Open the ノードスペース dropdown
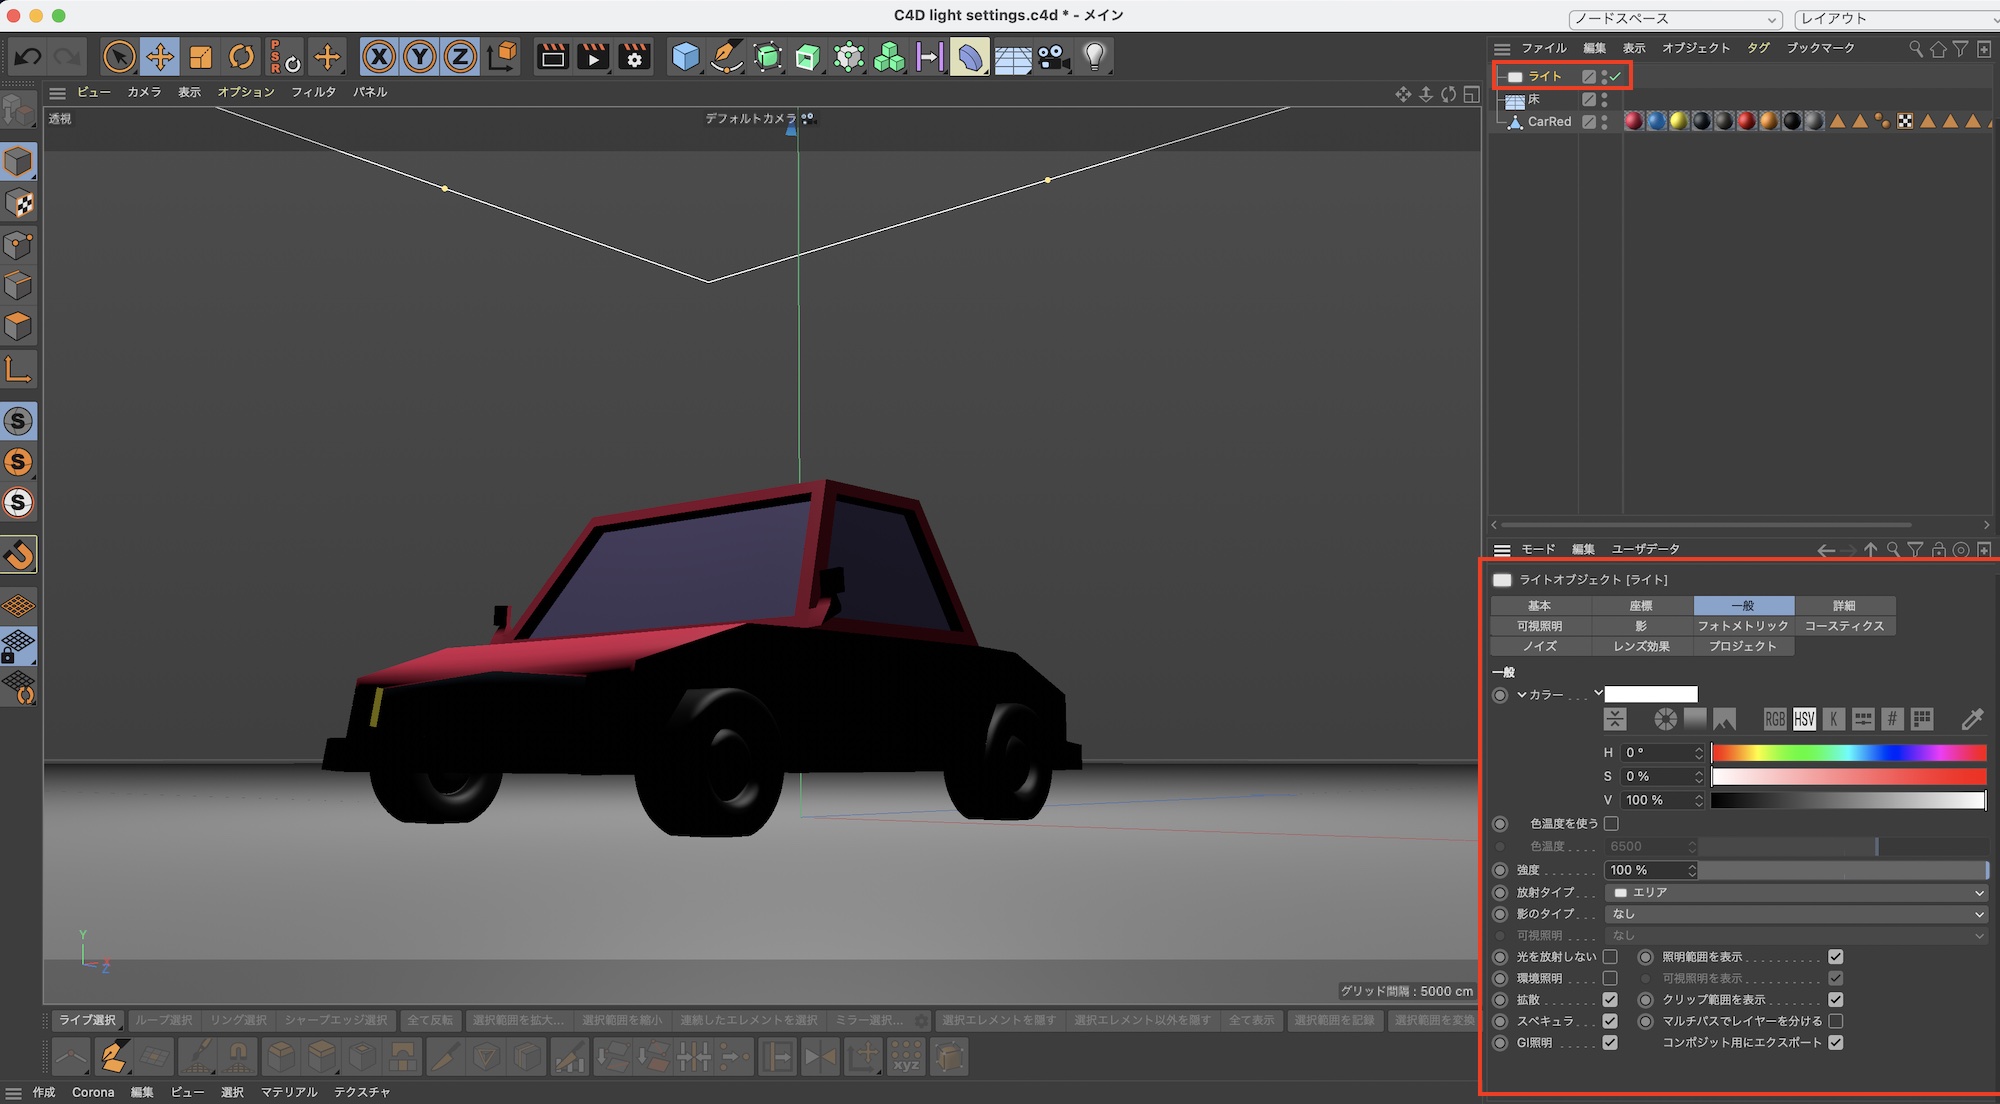The image size is (2000, 1104). click(1675, 19)
